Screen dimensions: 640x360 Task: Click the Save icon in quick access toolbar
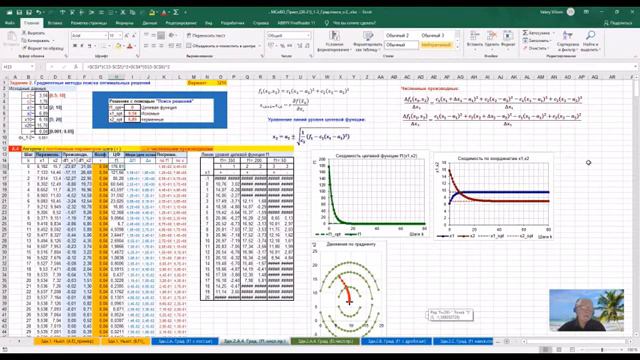coord(19,13)
